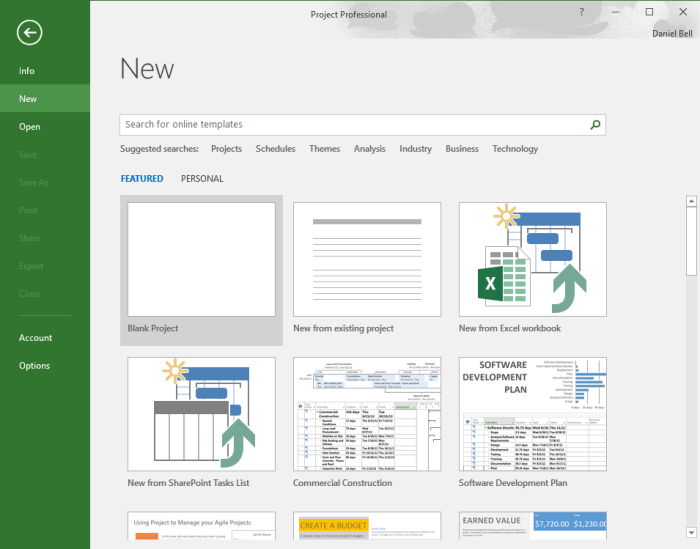Click the search magnifier icon

[595, 125]
